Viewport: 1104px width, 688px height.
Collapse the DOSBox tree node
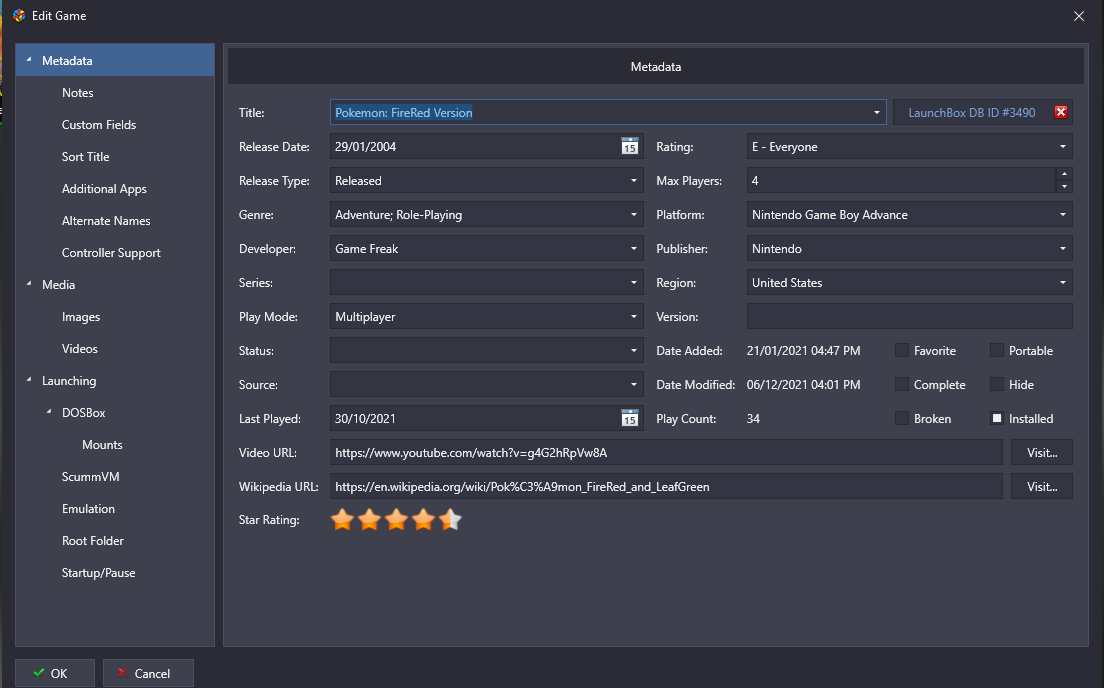pos(49,413)
